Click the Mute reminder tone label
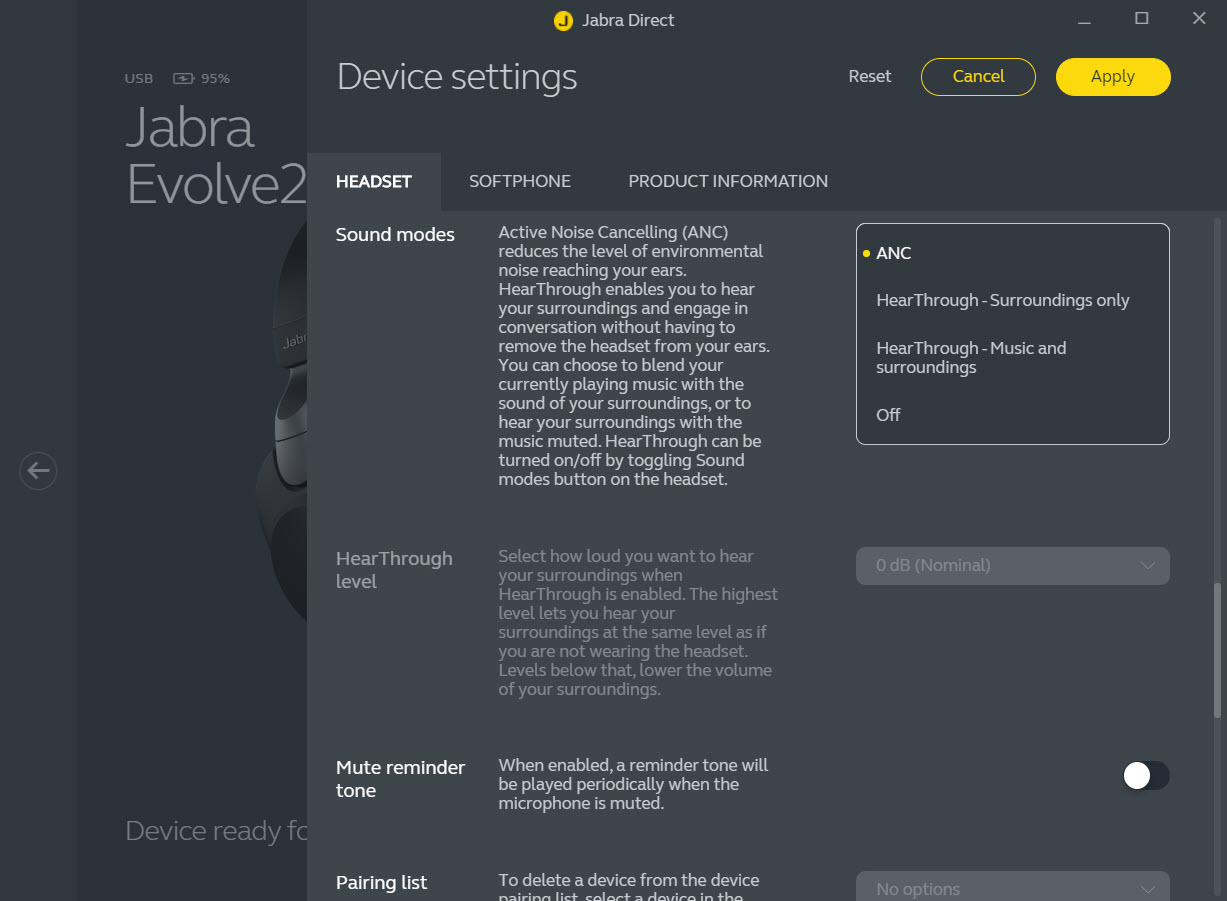Viewport: 1227px width, 901px height. click(x=400, y=779)
